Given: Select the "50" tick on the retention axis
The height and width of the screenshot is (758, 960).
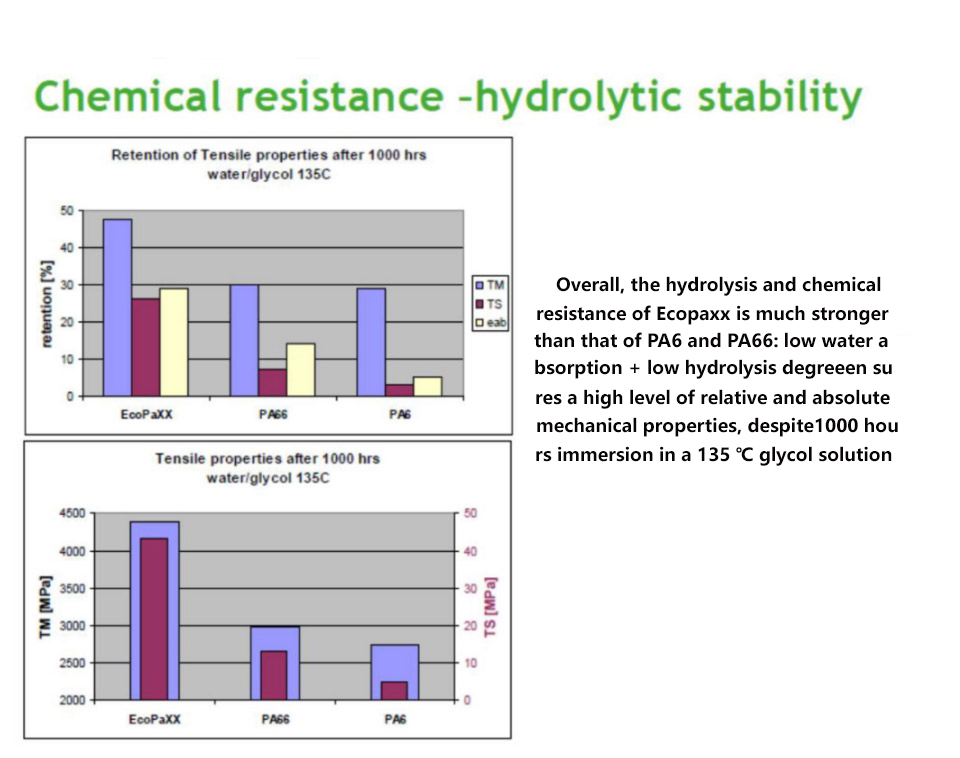Looking at the screenshot, I should (x=67, y=211).
